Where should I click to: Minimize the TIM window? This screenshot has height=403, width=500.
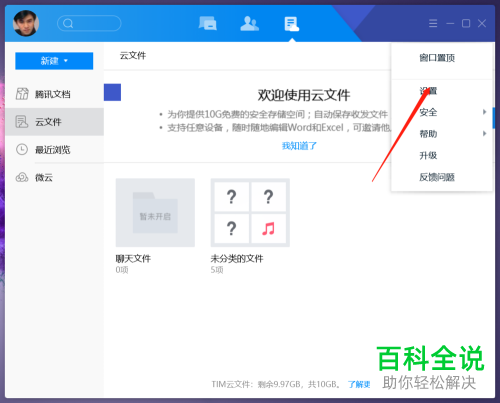pyautogui.click(x=450, y=23)
